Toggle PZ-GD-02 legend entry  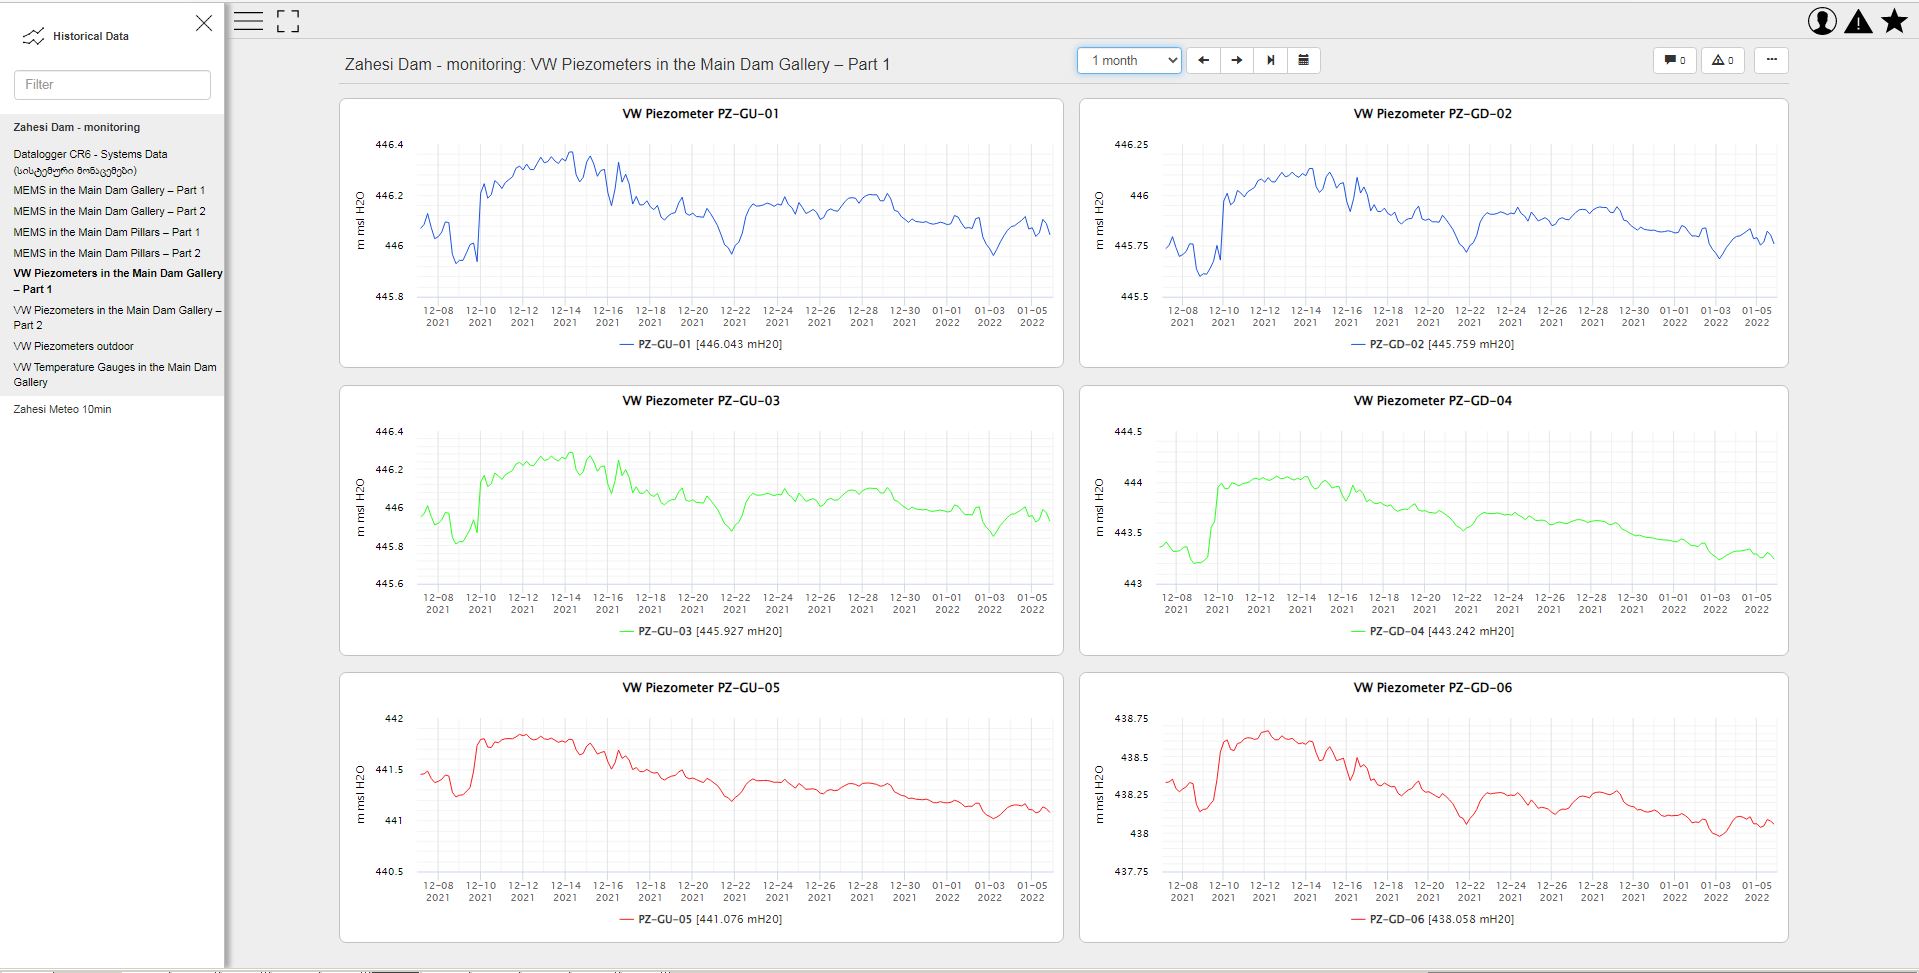click(1432, 344)
